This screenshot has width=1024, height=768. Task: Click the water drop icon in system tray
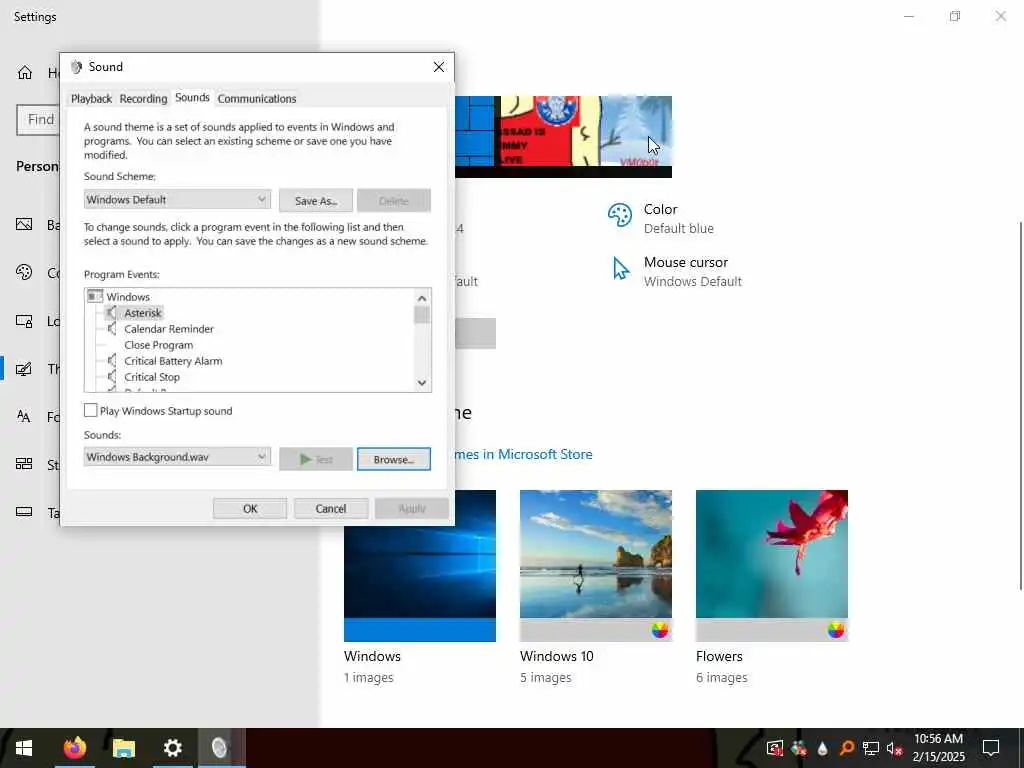coord(823,748)
